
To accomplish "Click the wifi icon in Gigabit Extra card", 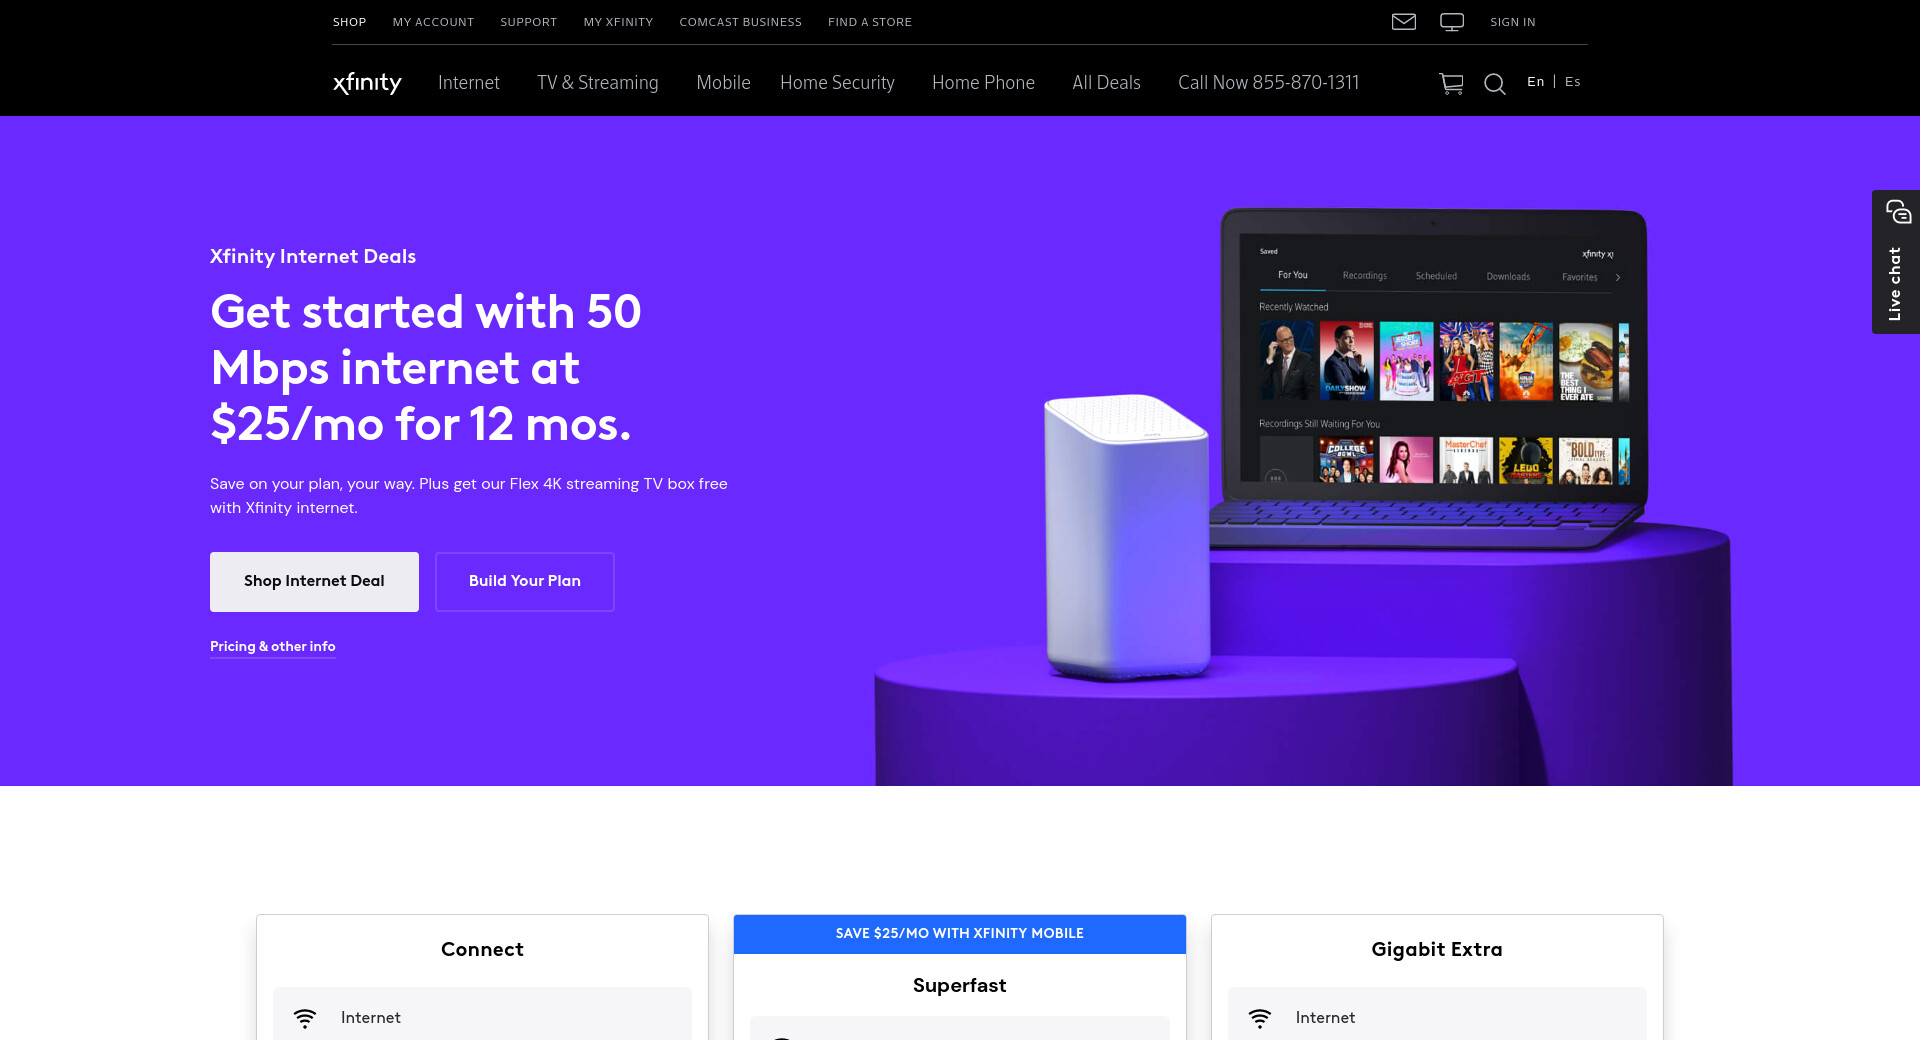I will tap(1260, 1018).
